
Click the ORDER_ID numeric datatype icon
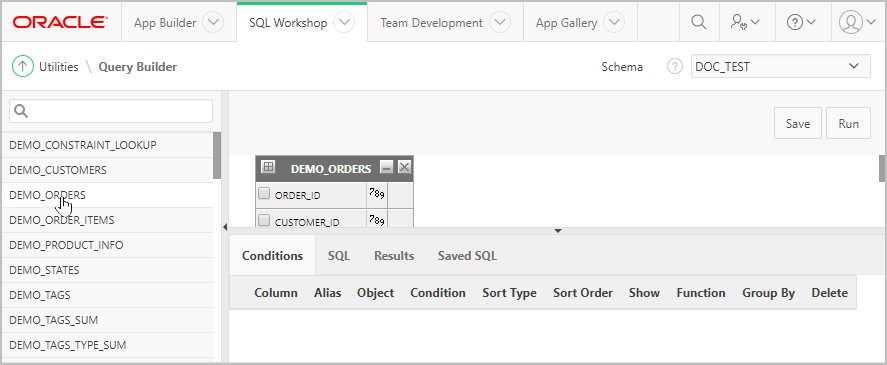[x=377, y=194]
